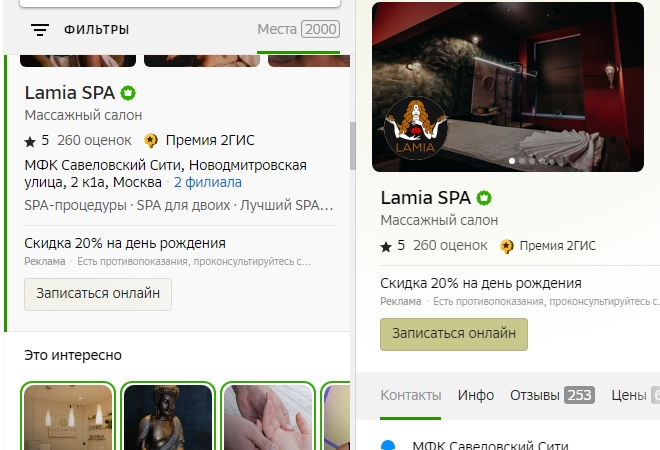Open the filters icon
This screenshot has height=450, width=660.
click(x=40, y=30)
